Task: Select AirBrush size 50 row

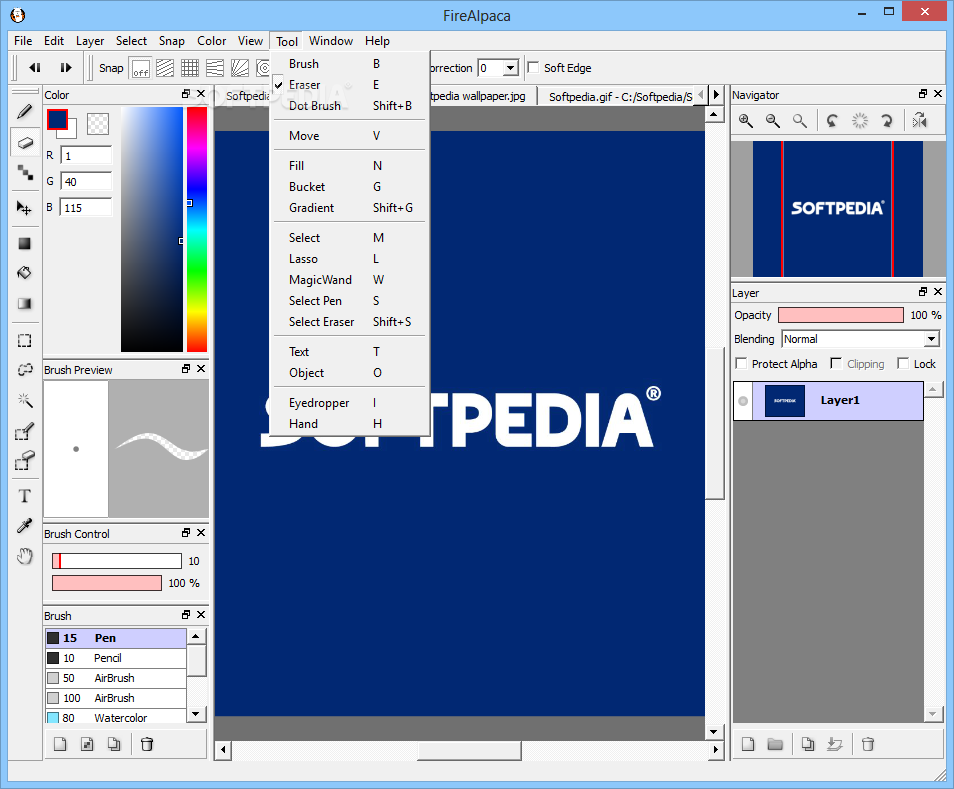Action: 116,678
